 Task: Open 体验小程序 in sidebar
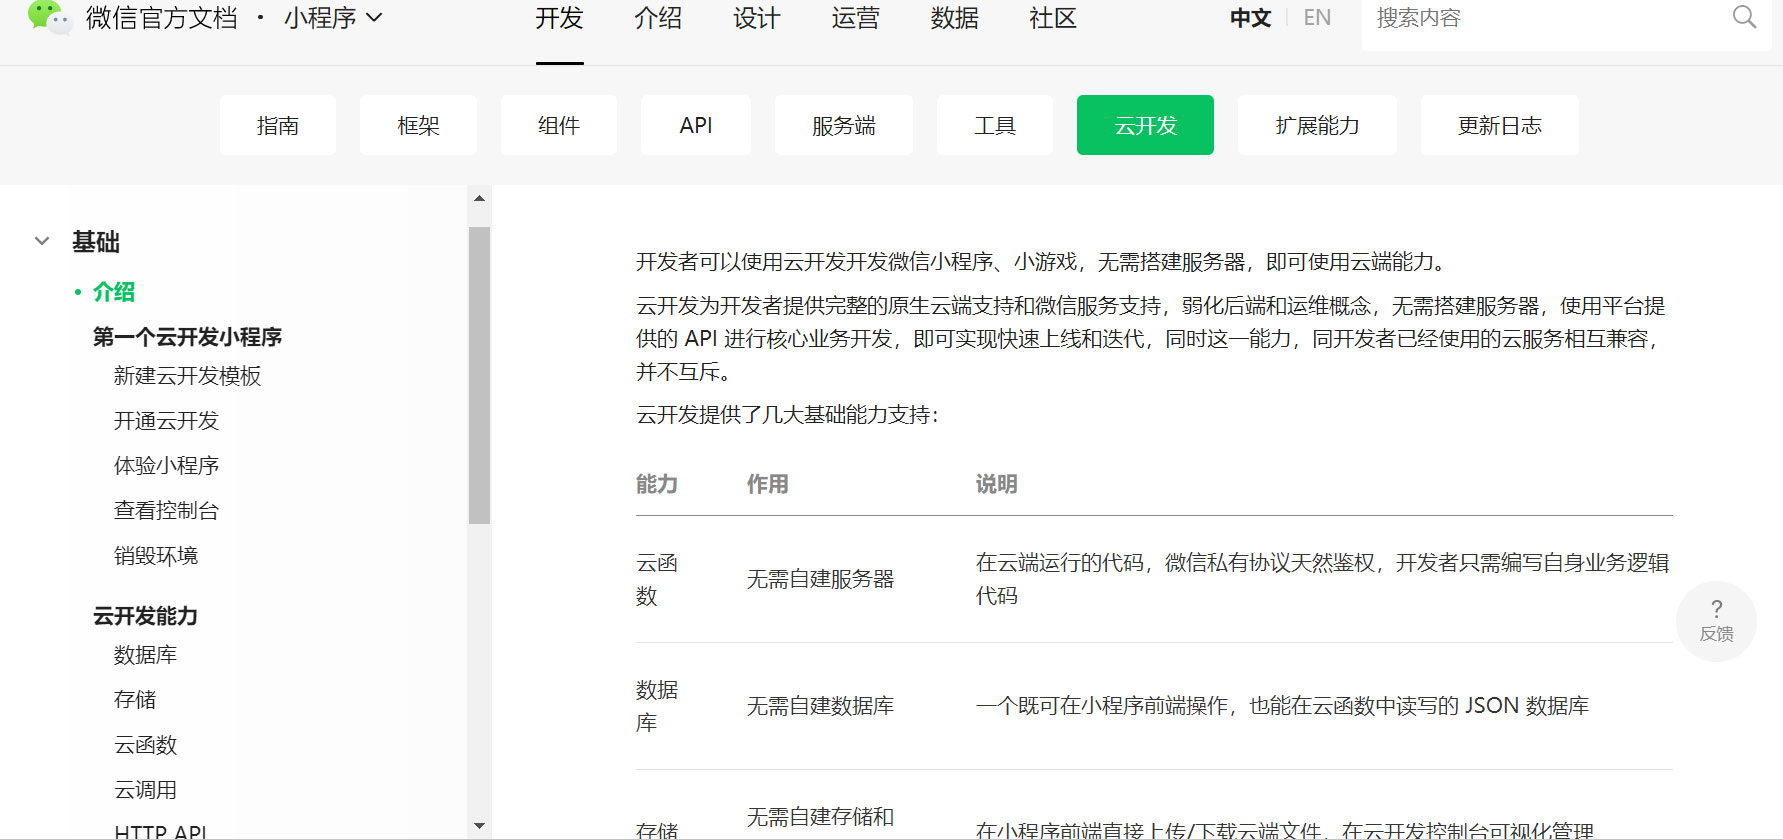coord(166,466)
